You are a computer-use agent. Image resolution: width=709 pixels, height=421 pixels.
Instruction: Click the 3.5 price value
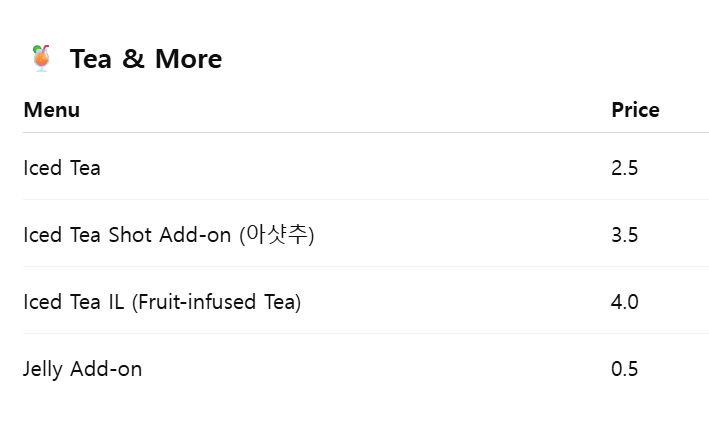click(x=624, y=235)
